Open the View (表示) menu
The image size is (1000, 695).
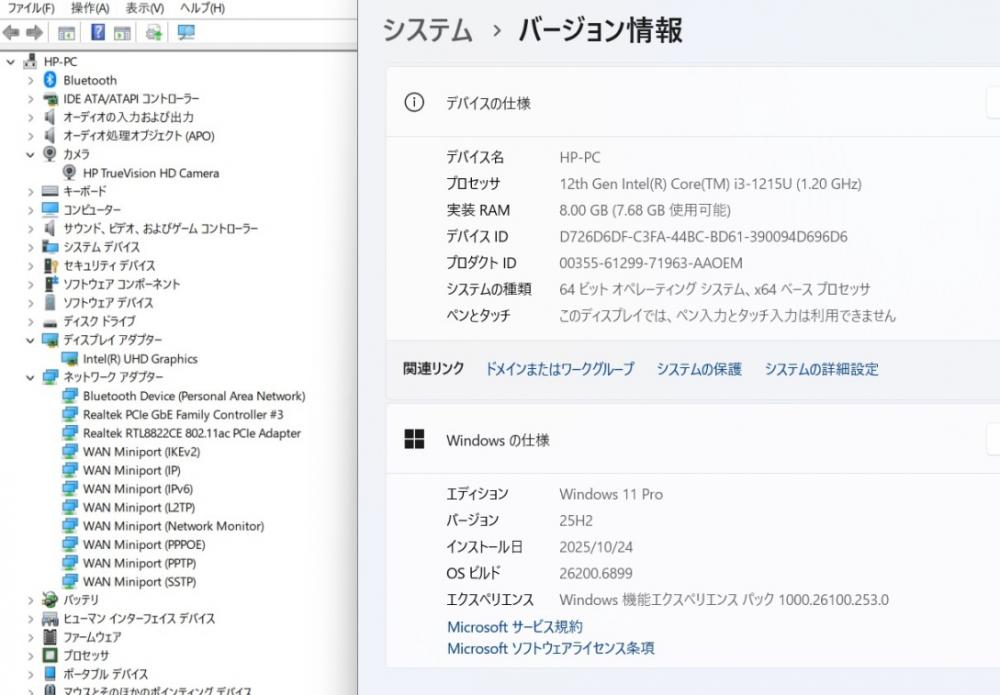coord(145,8)
